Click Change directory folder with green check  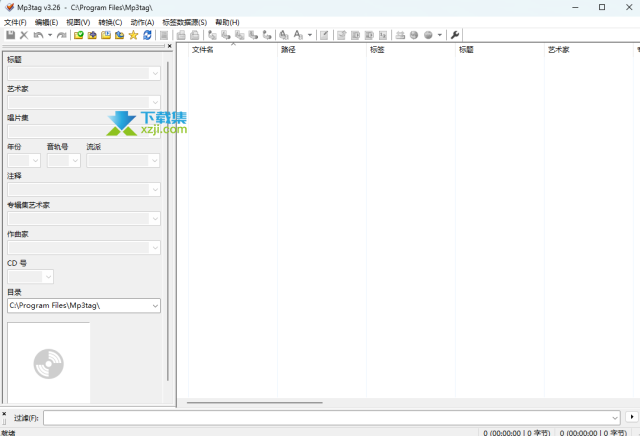click(x=79, y=35)
